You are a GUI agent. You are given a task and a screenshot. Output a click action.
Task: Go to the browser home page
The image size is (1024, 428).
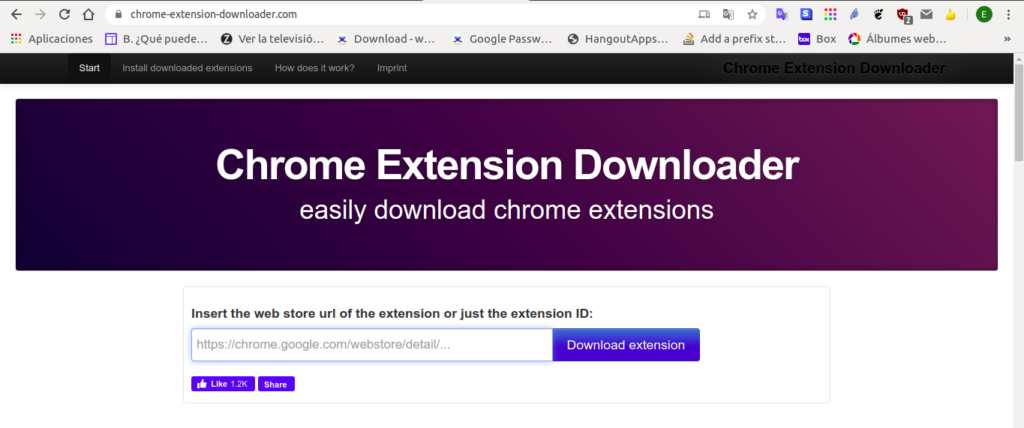[x=88, y=14]
